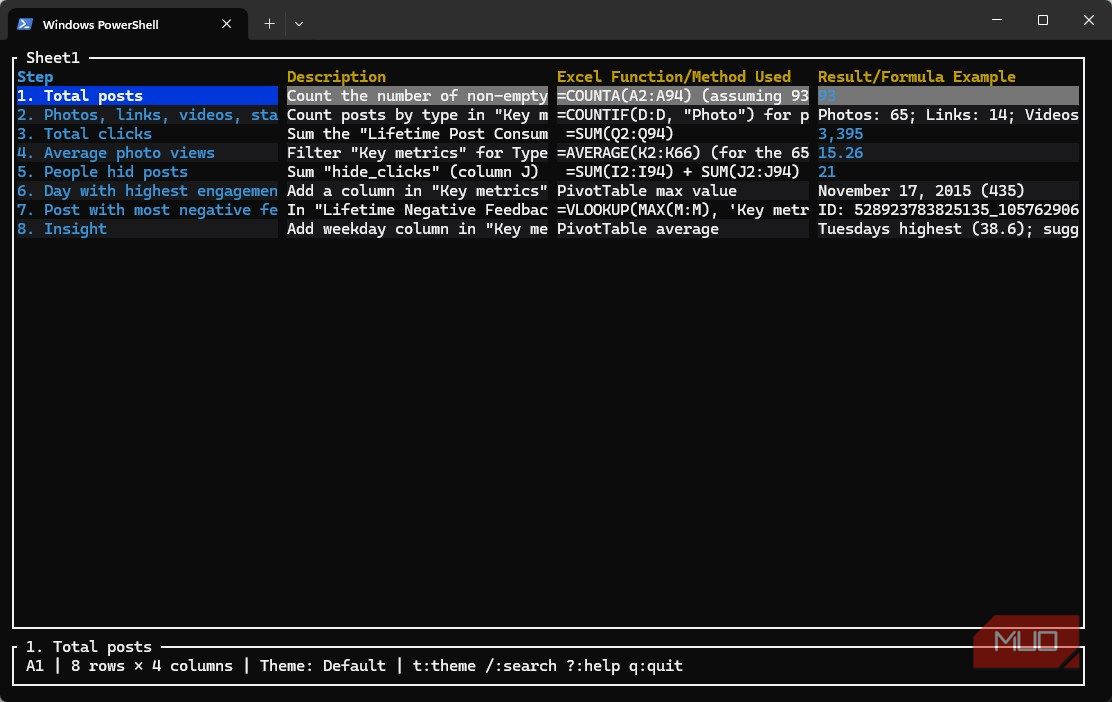Select the '1. Total posts' row cell

tap(147, 96)
